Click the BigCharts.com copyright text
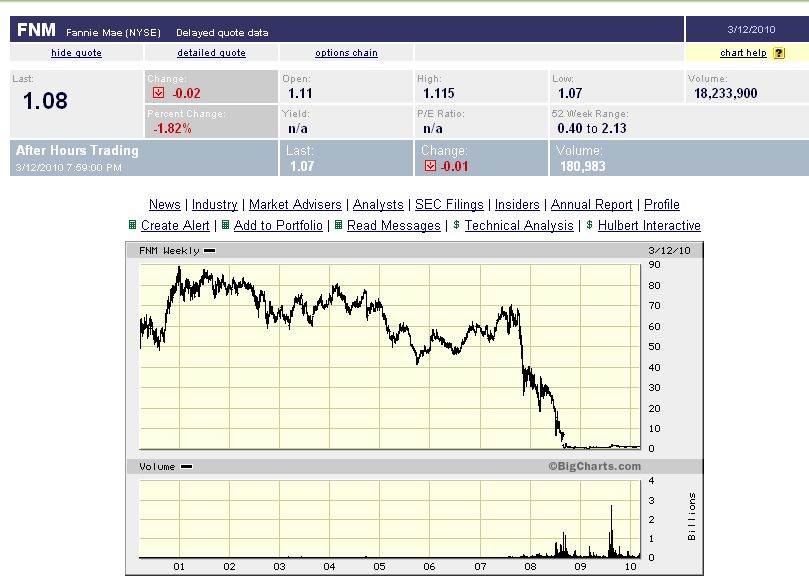The width and height of the screenshot is (809, 586). pos(594,466)
